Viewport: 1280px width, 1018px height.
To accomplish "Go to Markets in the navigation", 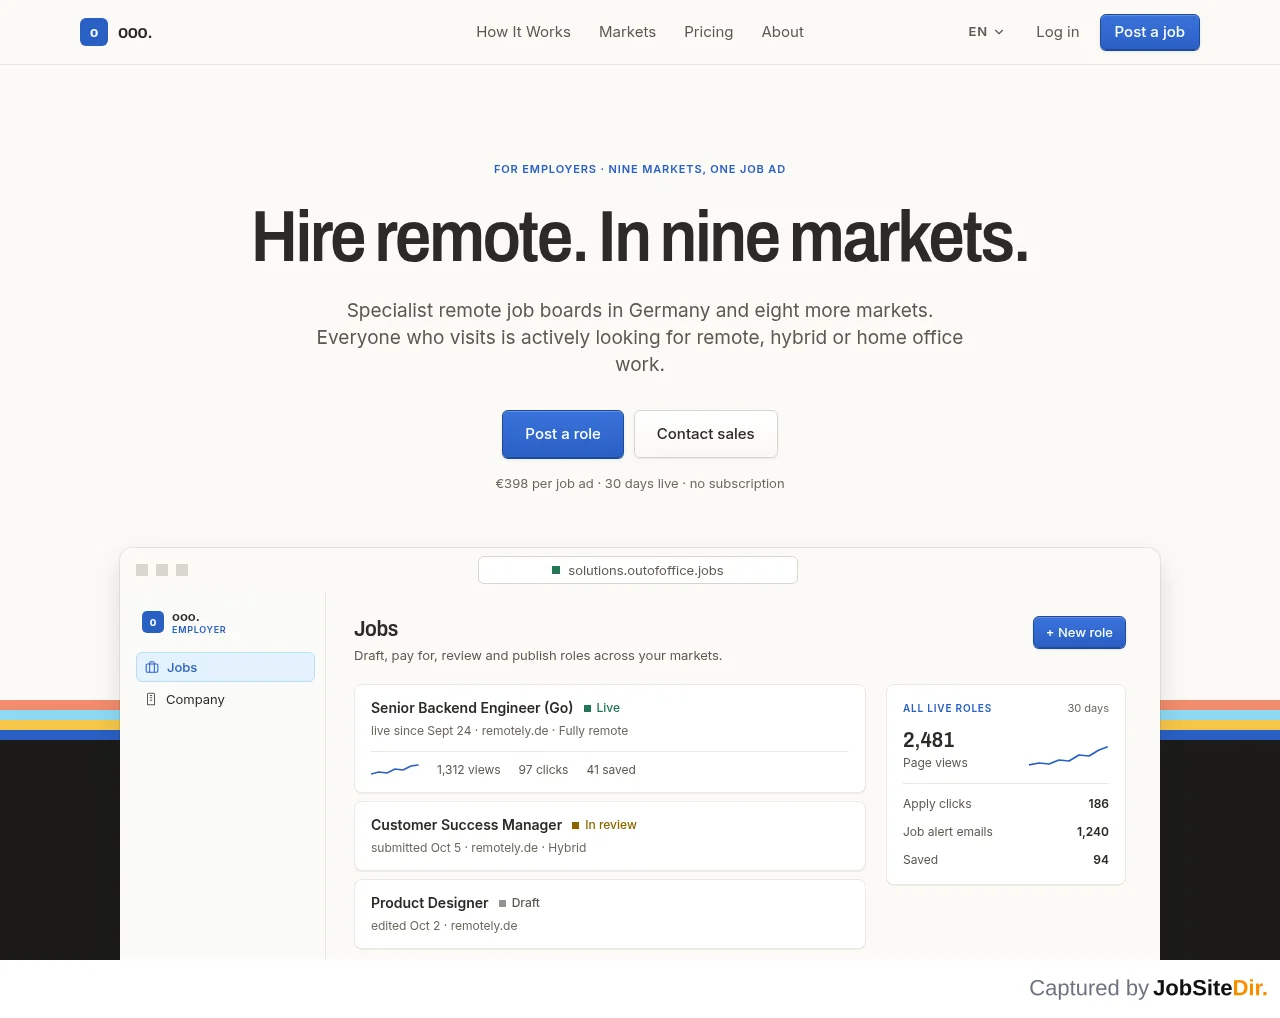I will click(x=627, y=32).
